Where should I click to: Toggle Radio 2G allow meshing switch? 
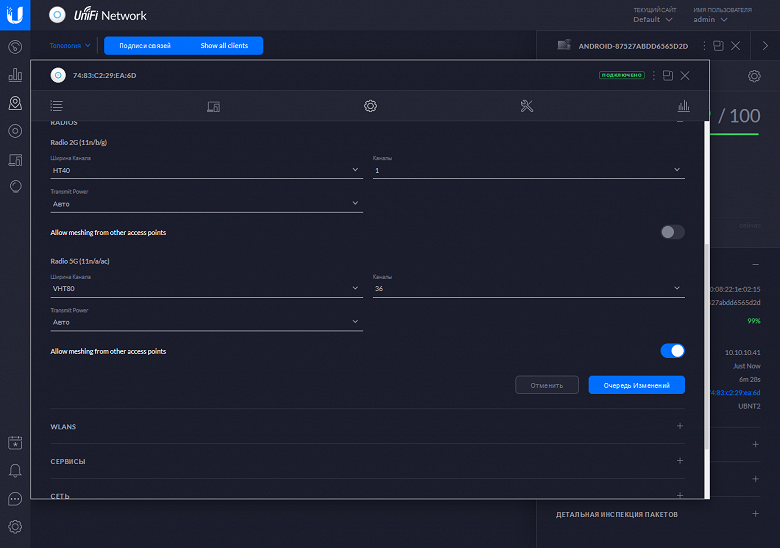(x=673, y=232)
